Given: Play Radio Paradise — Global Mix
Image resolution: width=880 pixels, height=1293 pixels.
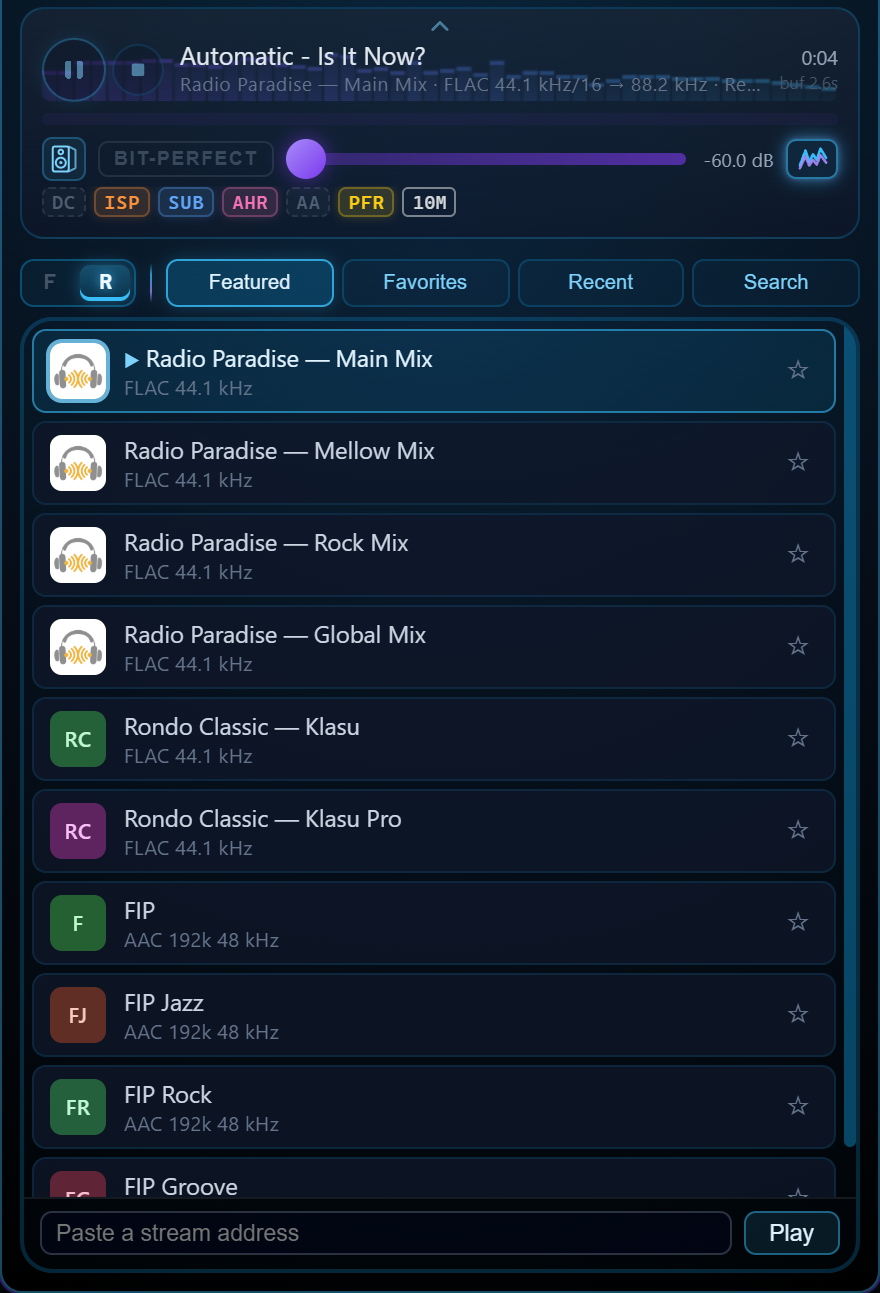Looking at the screenshot, I should 434,647.
